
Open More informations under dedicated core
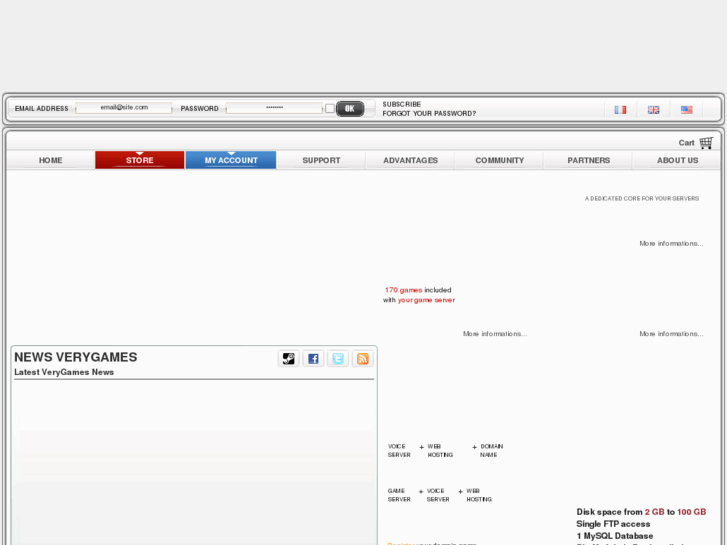[x=671, y=244]
